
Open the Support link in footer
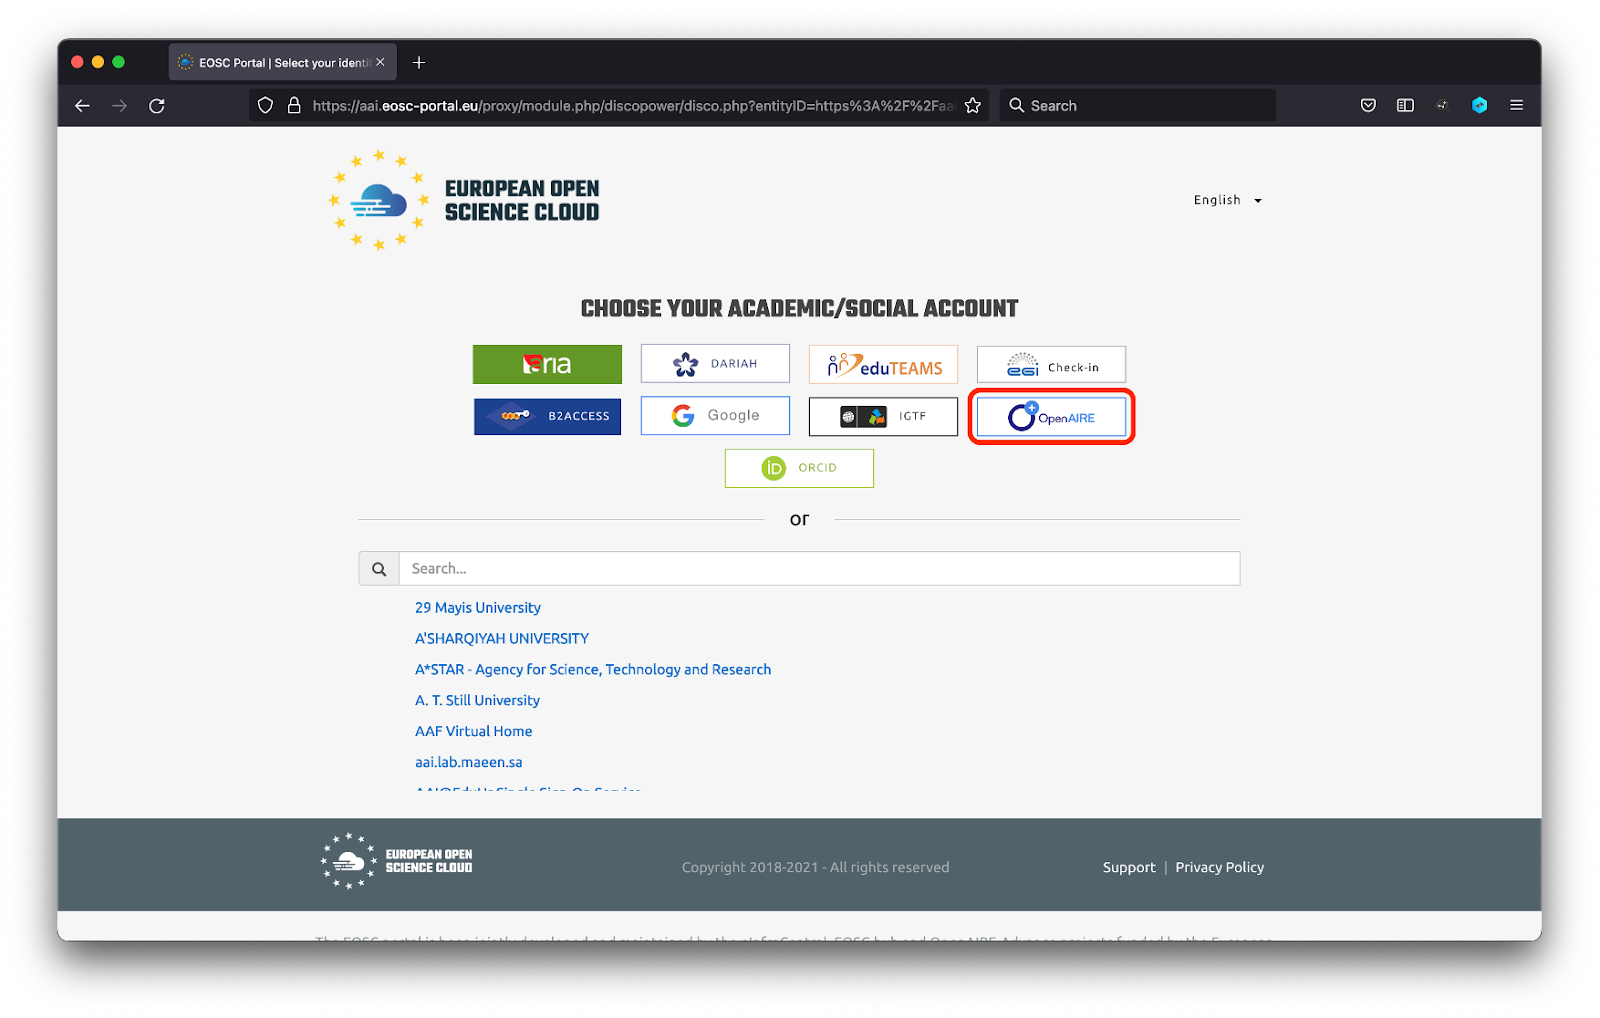[x=1129, y=868]
